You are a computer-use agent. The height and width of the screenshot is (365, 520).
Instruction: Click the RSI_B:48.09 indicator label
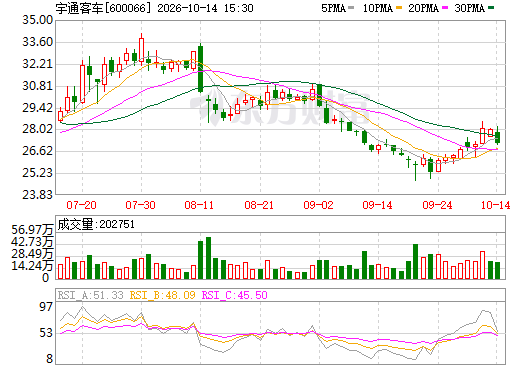point(162,295)
